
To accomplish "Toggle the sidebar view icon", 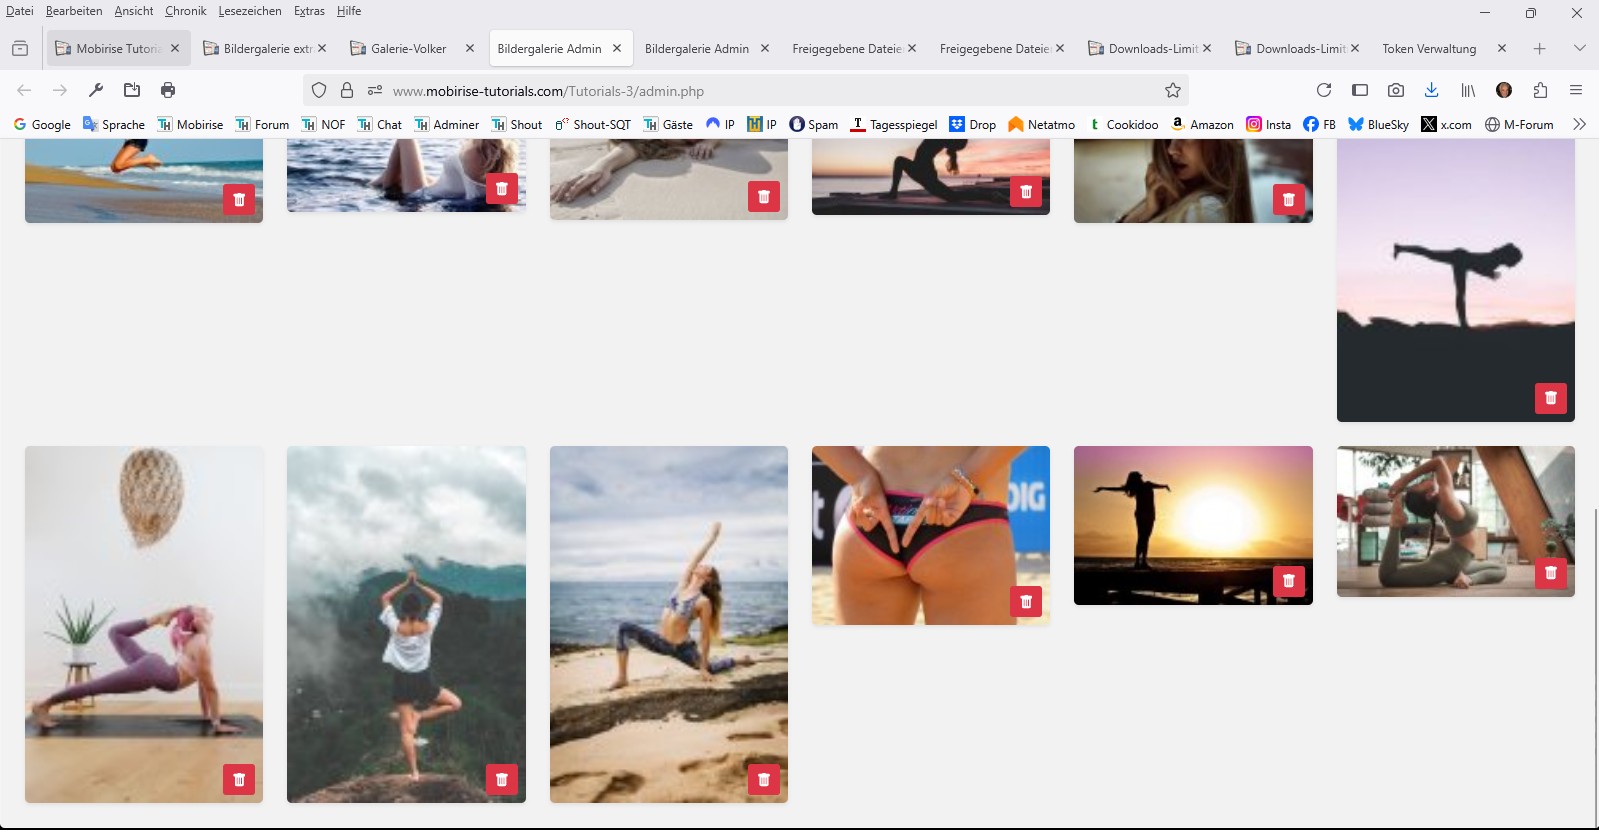I will [x=1360, y=90].
